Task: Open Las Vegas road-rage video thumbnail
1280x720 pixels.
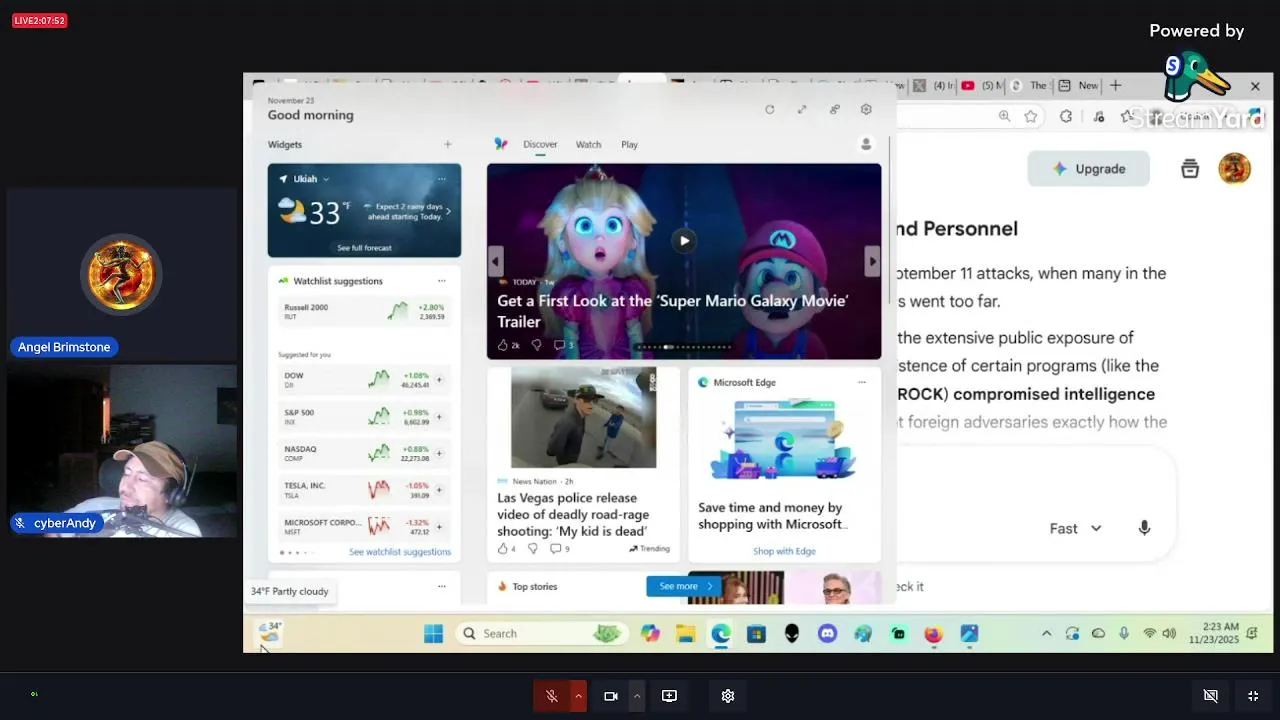Action: [x=583, y=418]
